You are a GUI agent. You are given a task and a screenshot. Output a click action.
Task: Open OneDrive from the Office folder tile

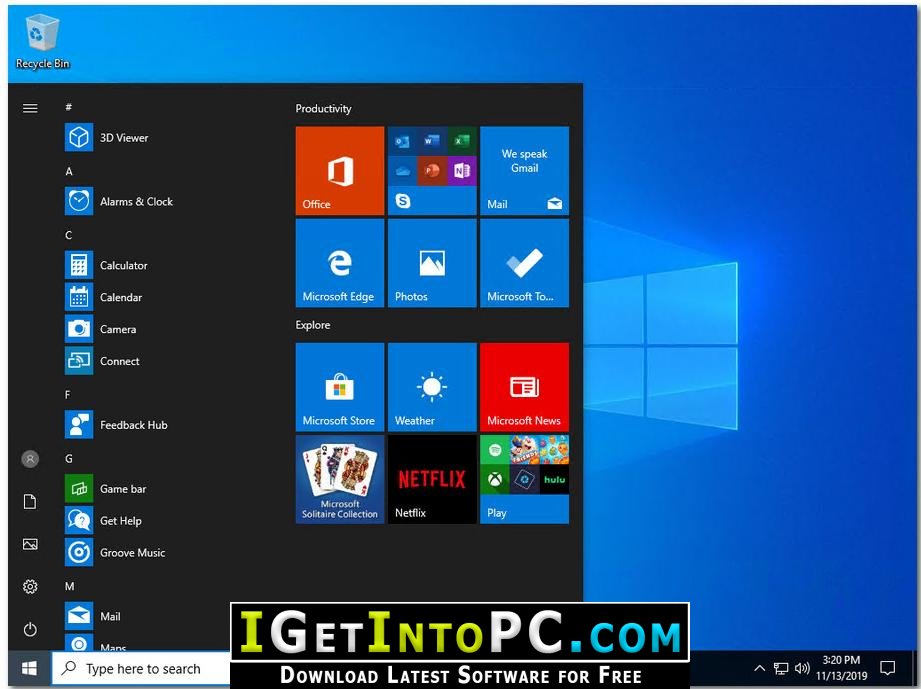pos(402,171)
